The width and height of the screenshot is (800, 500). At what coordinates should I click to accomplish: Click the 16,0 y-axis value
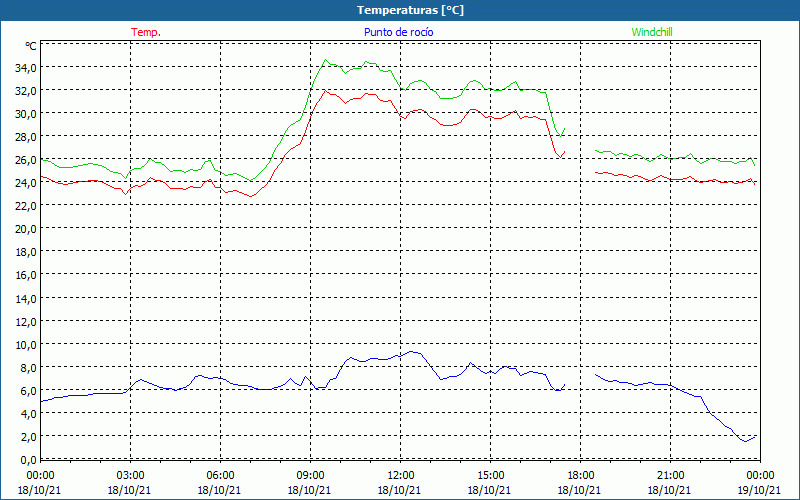click(x=26, y=275)
